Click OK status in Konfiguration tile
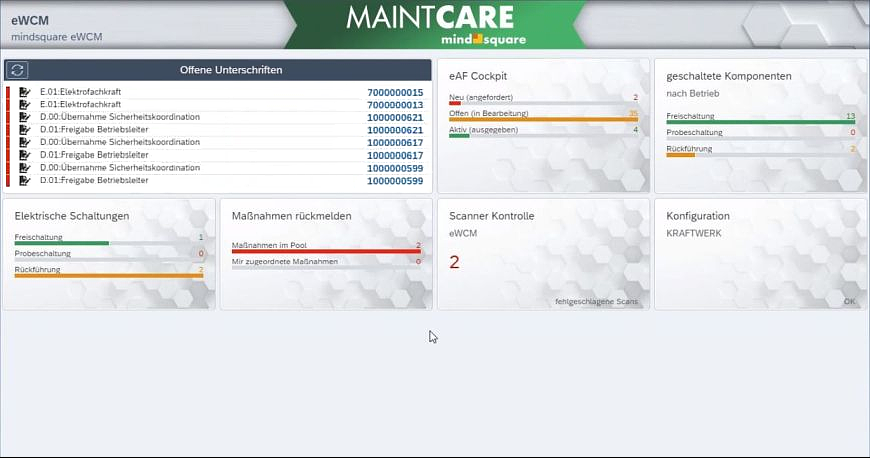Viewport: 870px width, 458px height. [x=849, y=301]
